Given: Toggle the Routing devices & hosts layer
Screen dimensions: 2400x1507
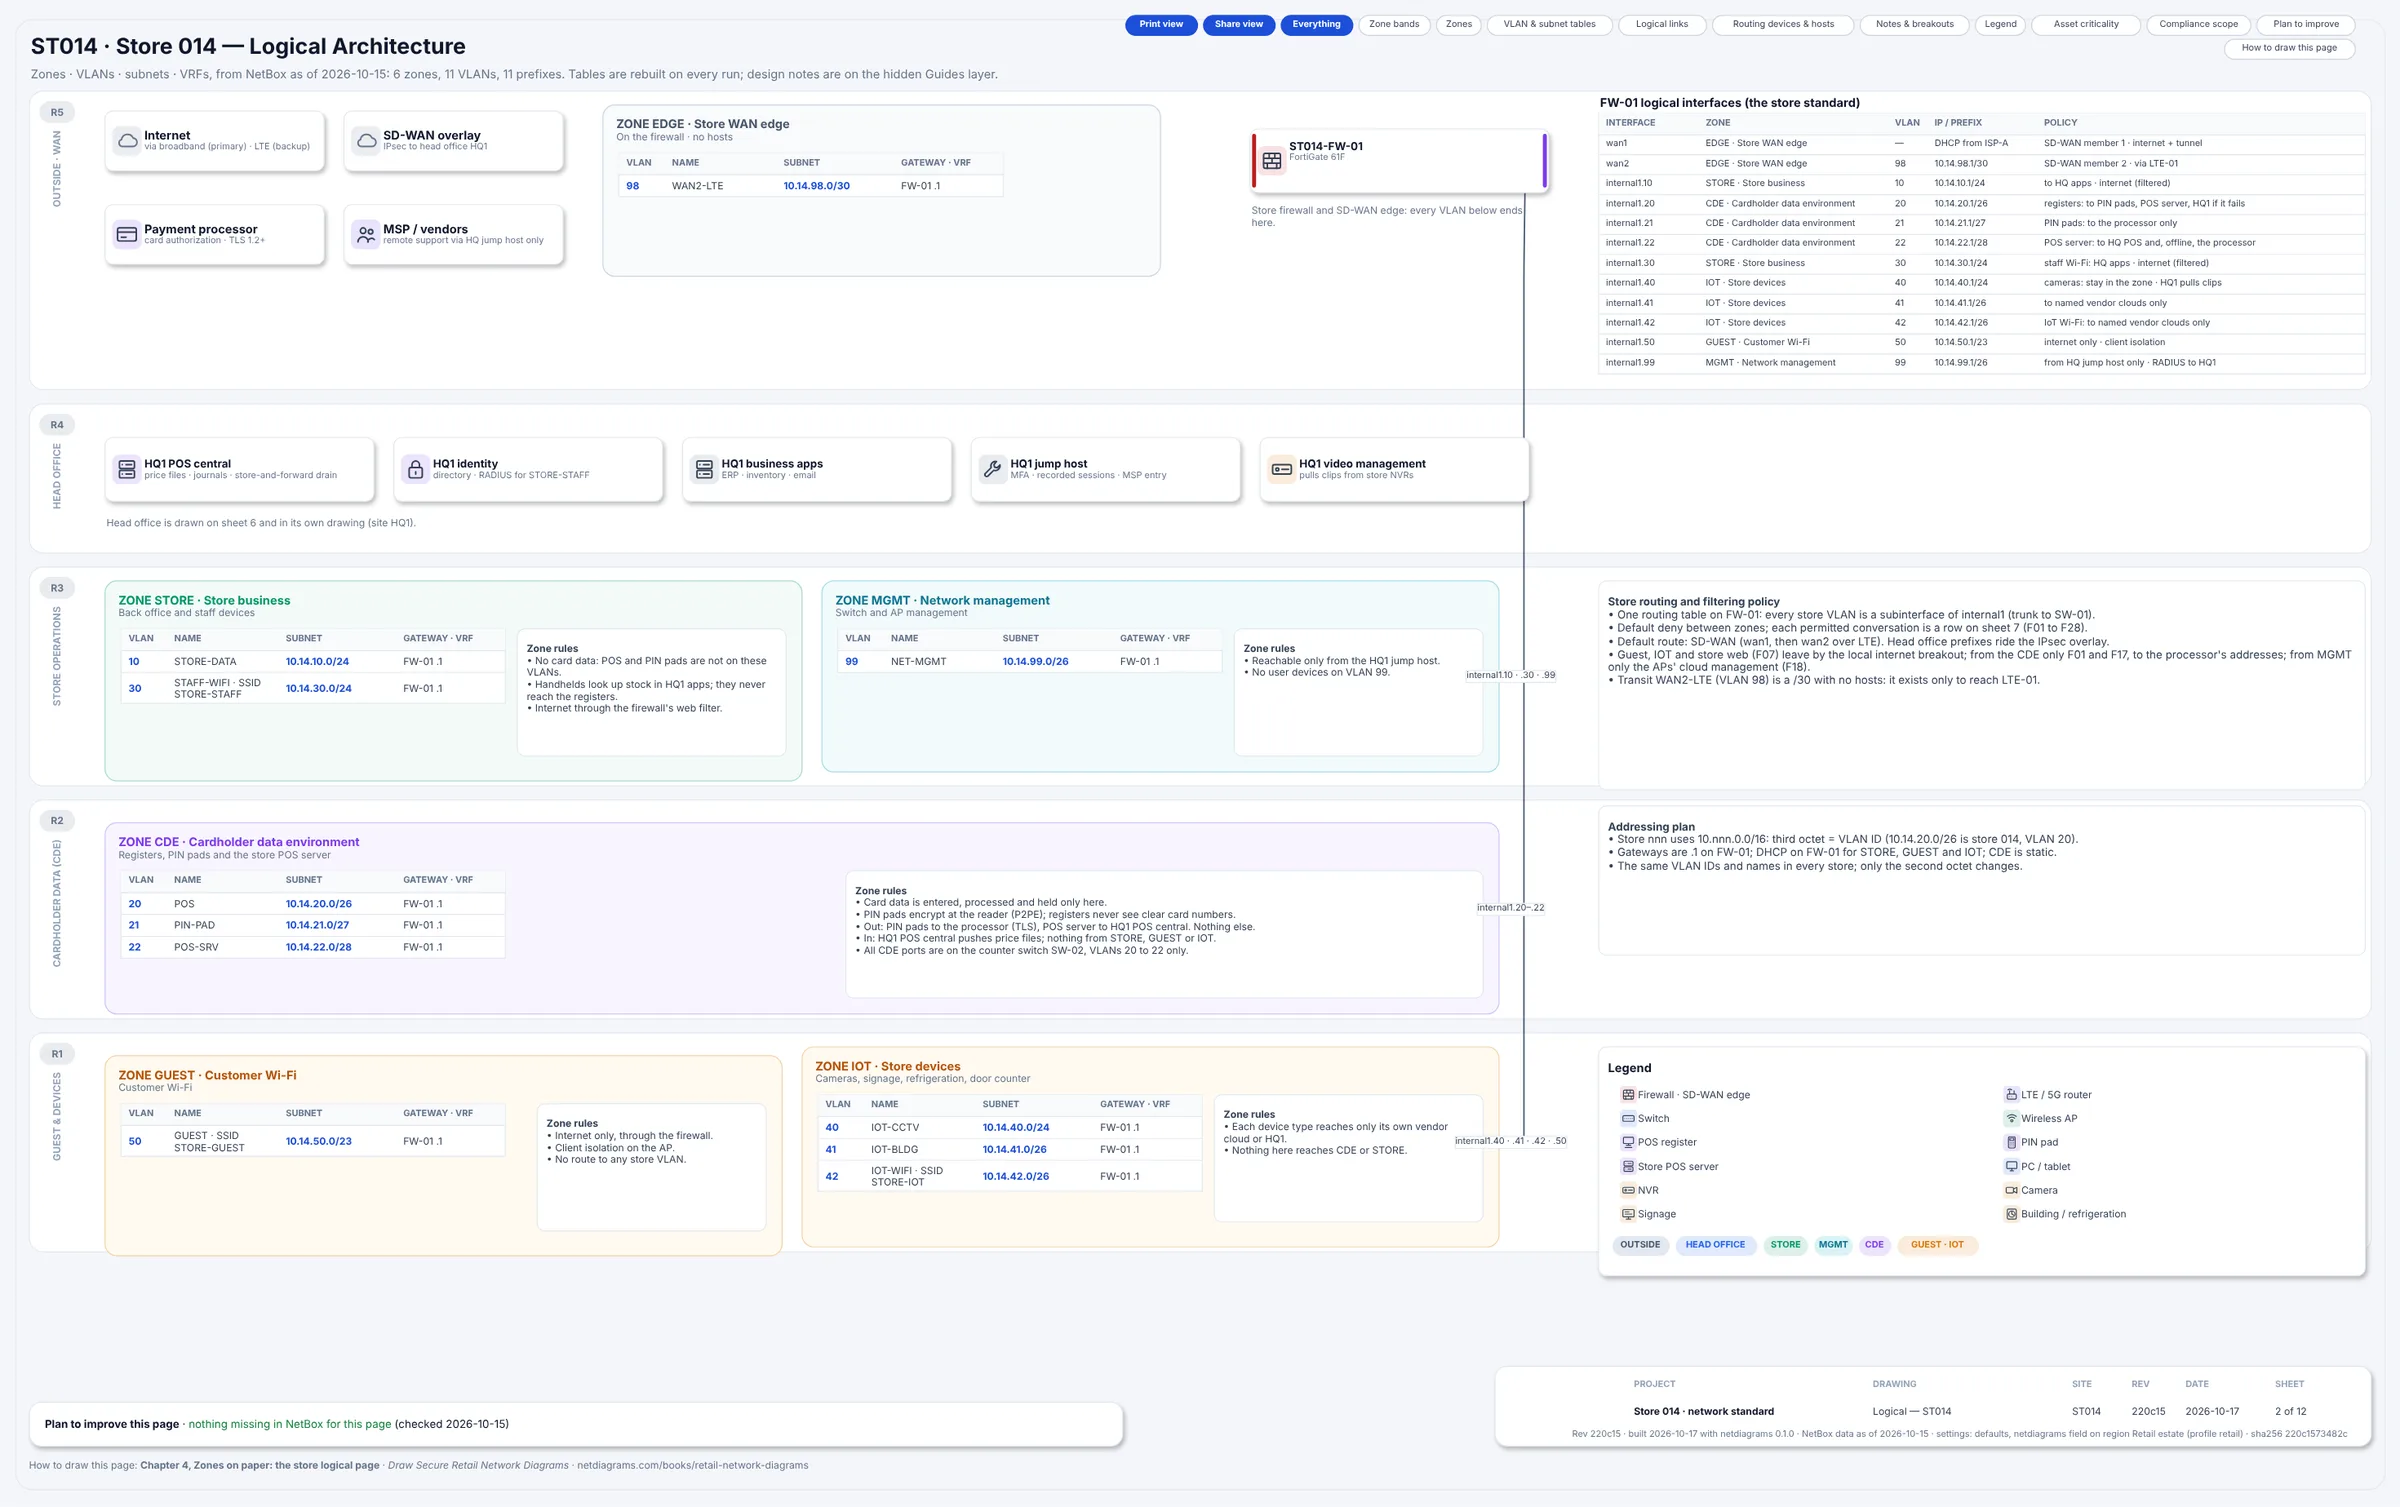Looking at the screenshot, I should coord(1783,25).
